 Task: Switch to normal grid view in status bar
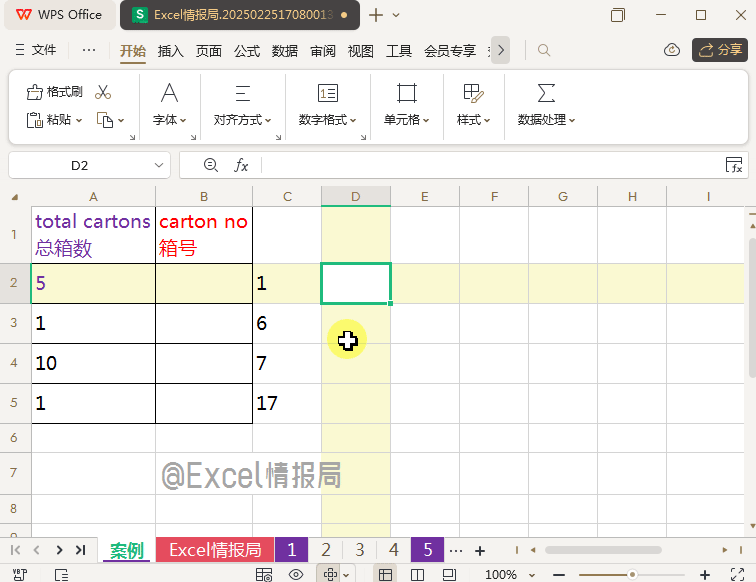click(x=384, y=575)
